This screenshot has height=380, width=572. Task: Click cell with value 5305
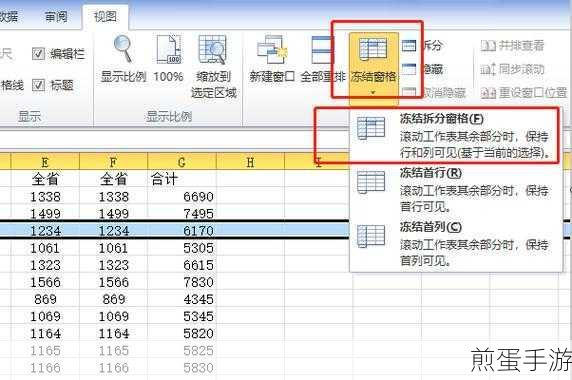[x=182, y=248]
